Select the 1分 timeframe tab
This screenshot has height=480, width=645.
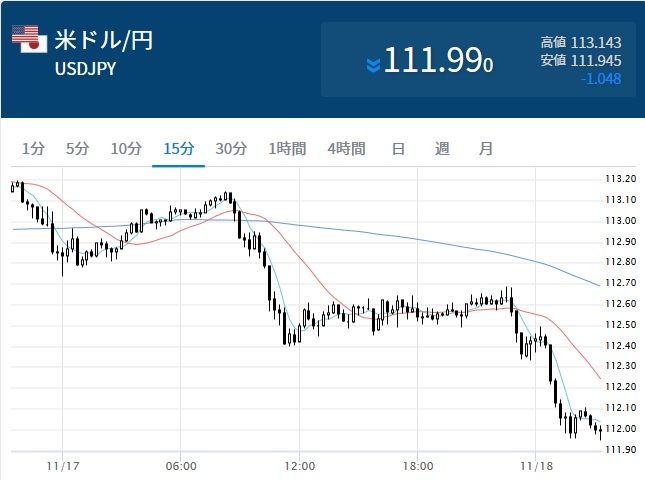point(33,149)
